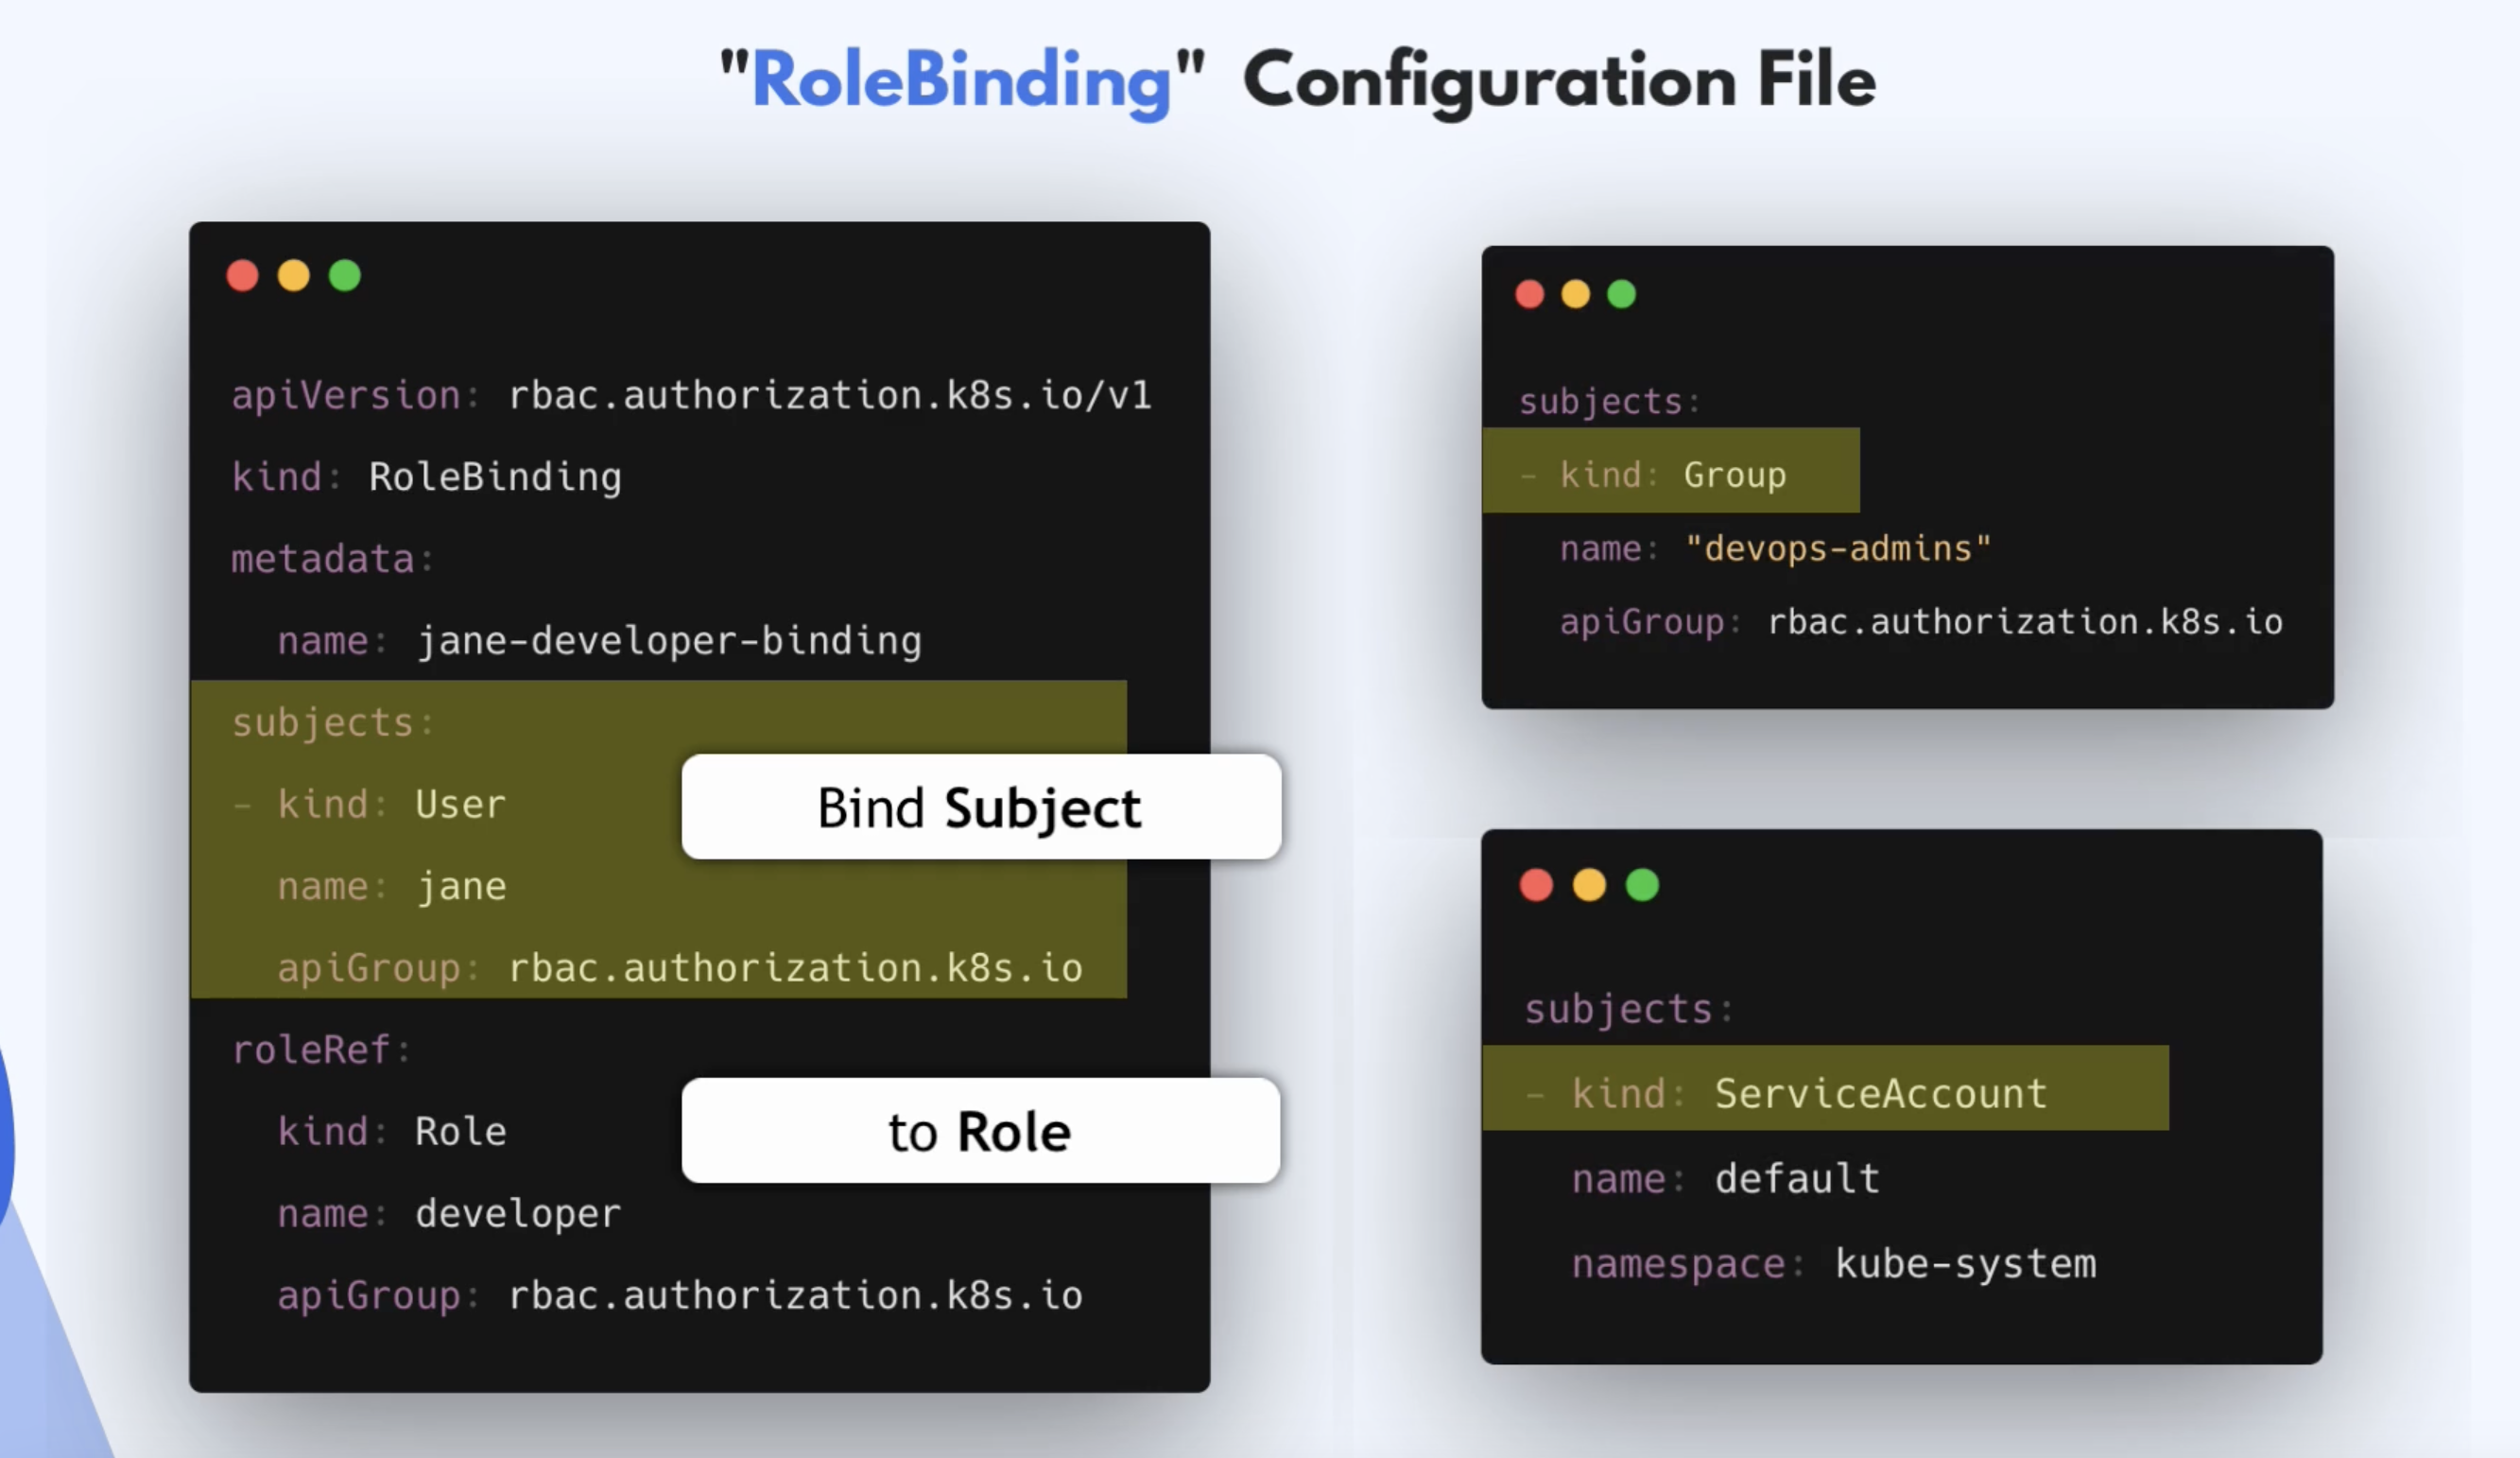Click the 'to Role' label

[979, 1131]
